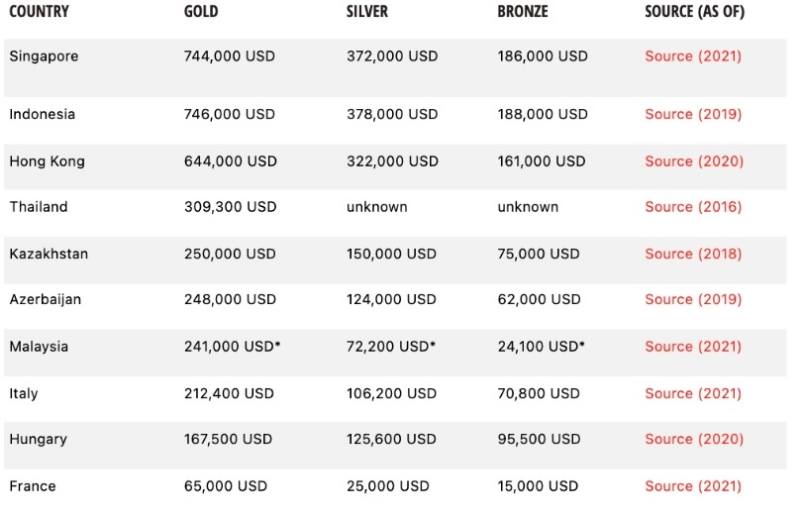Viewport: 797px width, 514px height.
Task: Open the Italy Source (2021) link
Action: click(x=693, y=394)
